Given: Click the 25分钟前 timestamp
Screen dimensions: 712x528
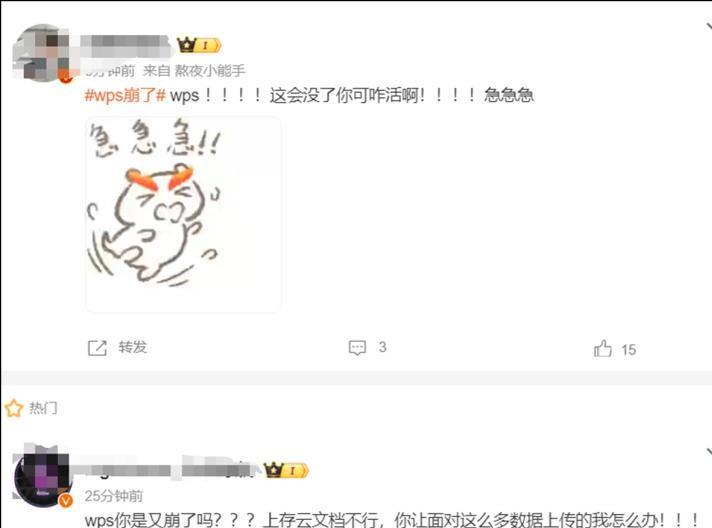Looking at the screenshot, I should tap(114, 496).
